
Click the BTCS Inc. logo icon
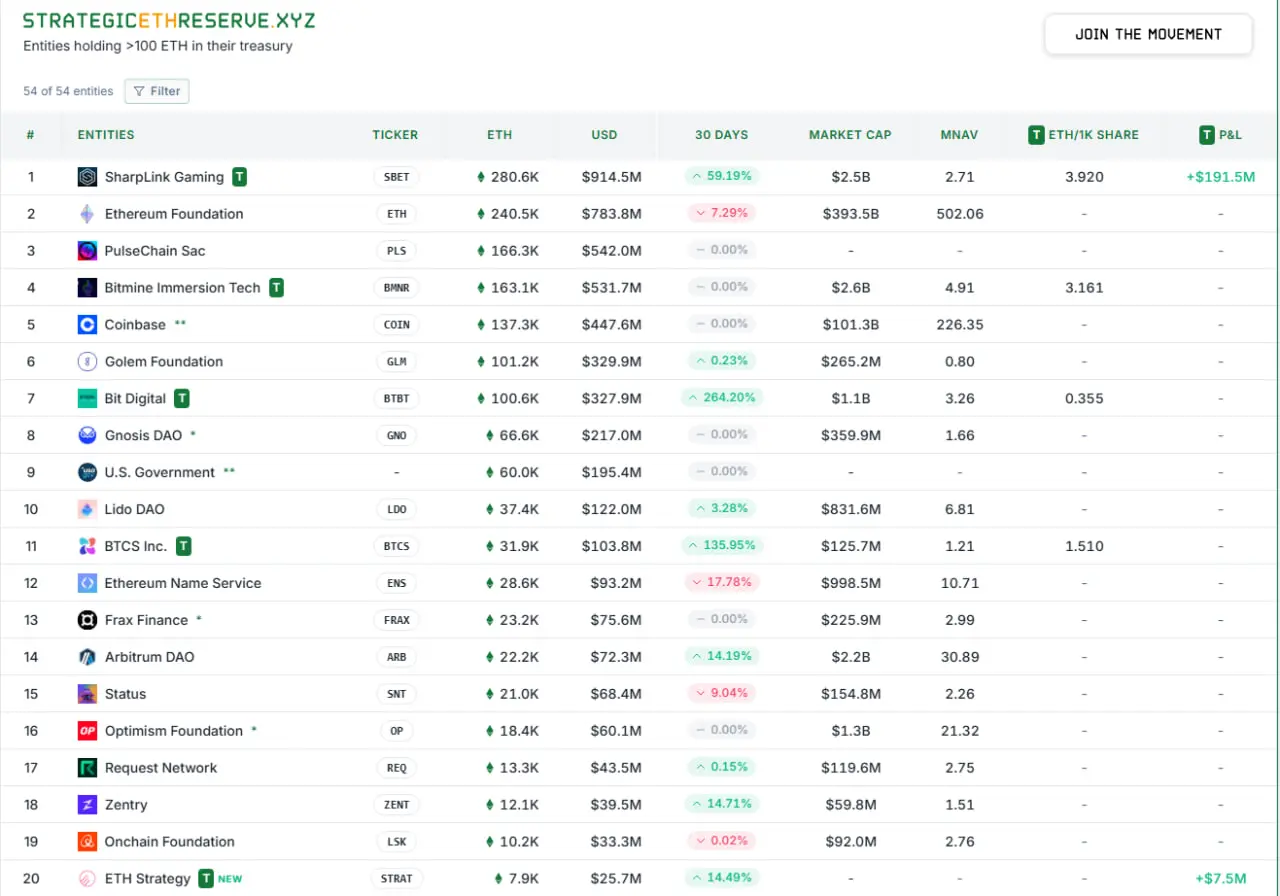[x=87, y=547]
